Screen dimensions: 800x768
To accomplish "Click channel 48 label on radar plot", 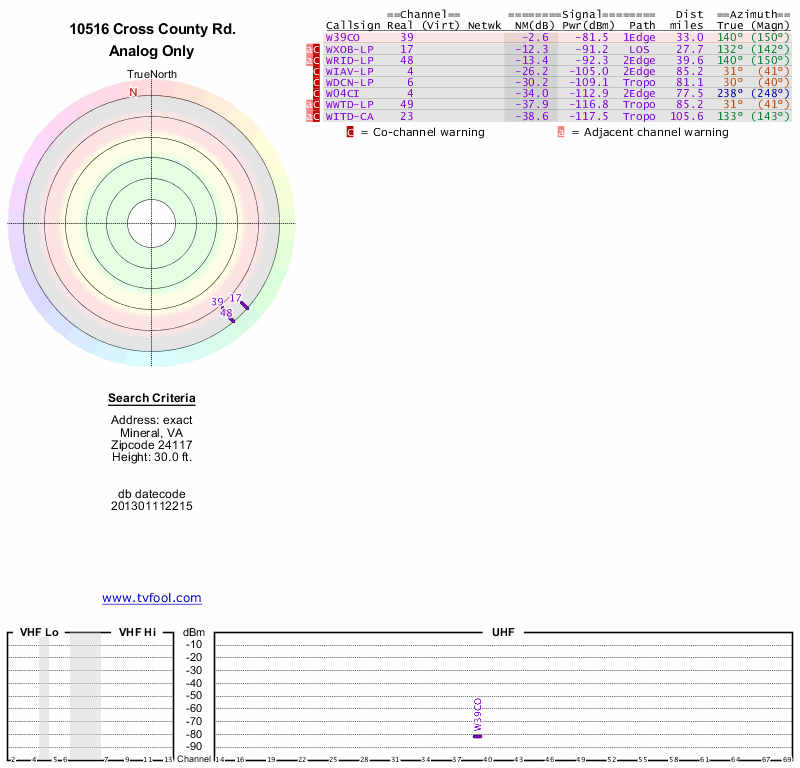I will tap(226, 313).
